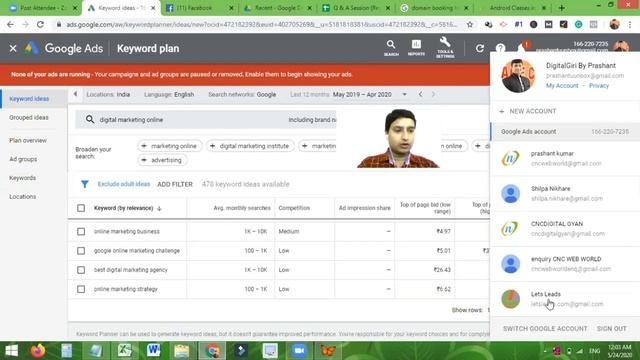
Task: Click SWITCH GOOGLE ACCOUNT button
Action: click(545, 329)
